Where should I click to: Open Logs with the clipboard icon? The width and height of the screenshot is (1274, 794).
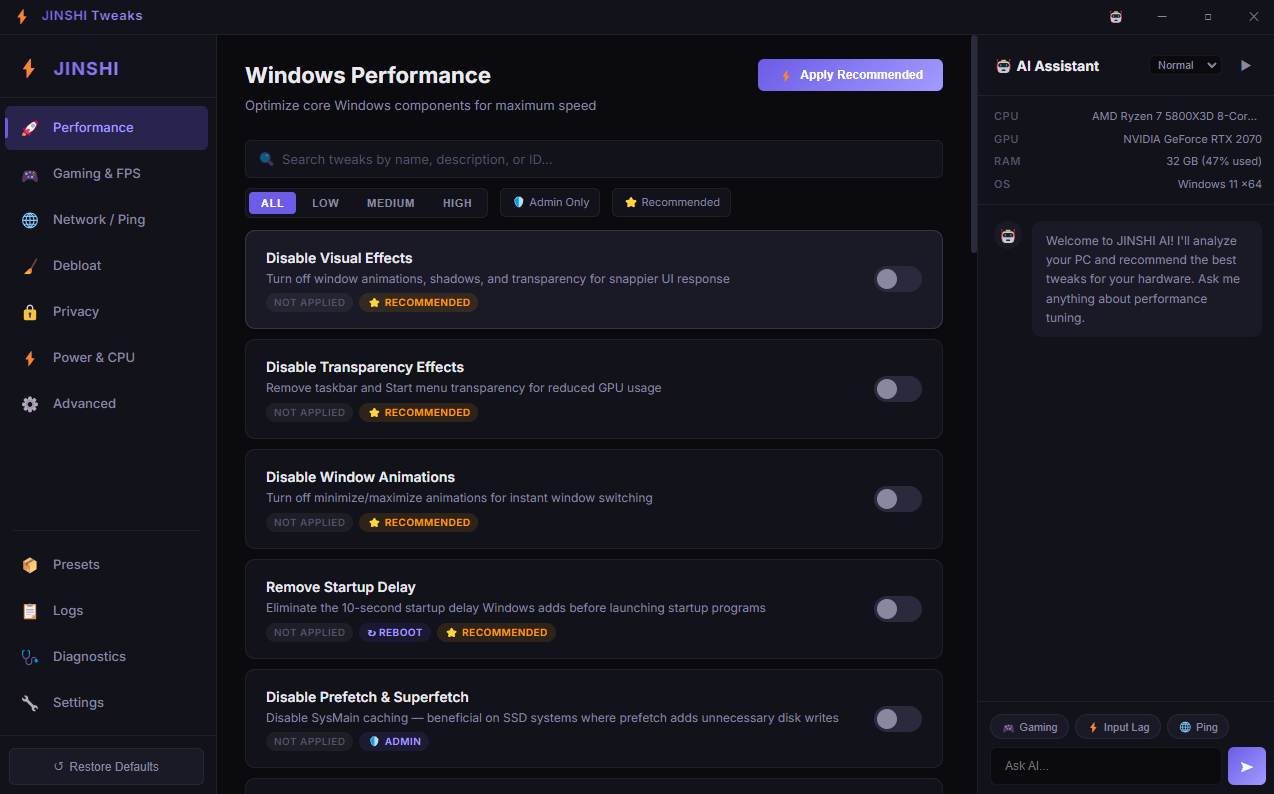tap(29, 610)
